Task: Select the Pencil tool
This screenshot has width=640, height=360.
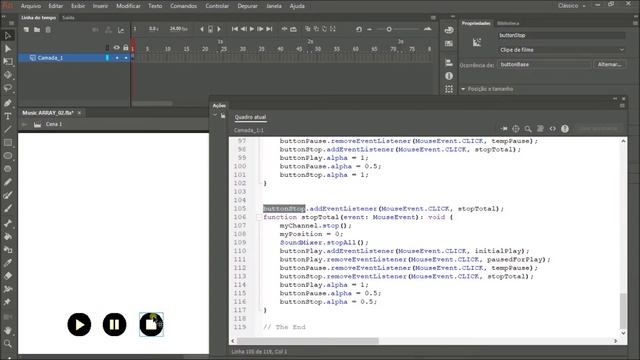Action: (x=7, y=182)
